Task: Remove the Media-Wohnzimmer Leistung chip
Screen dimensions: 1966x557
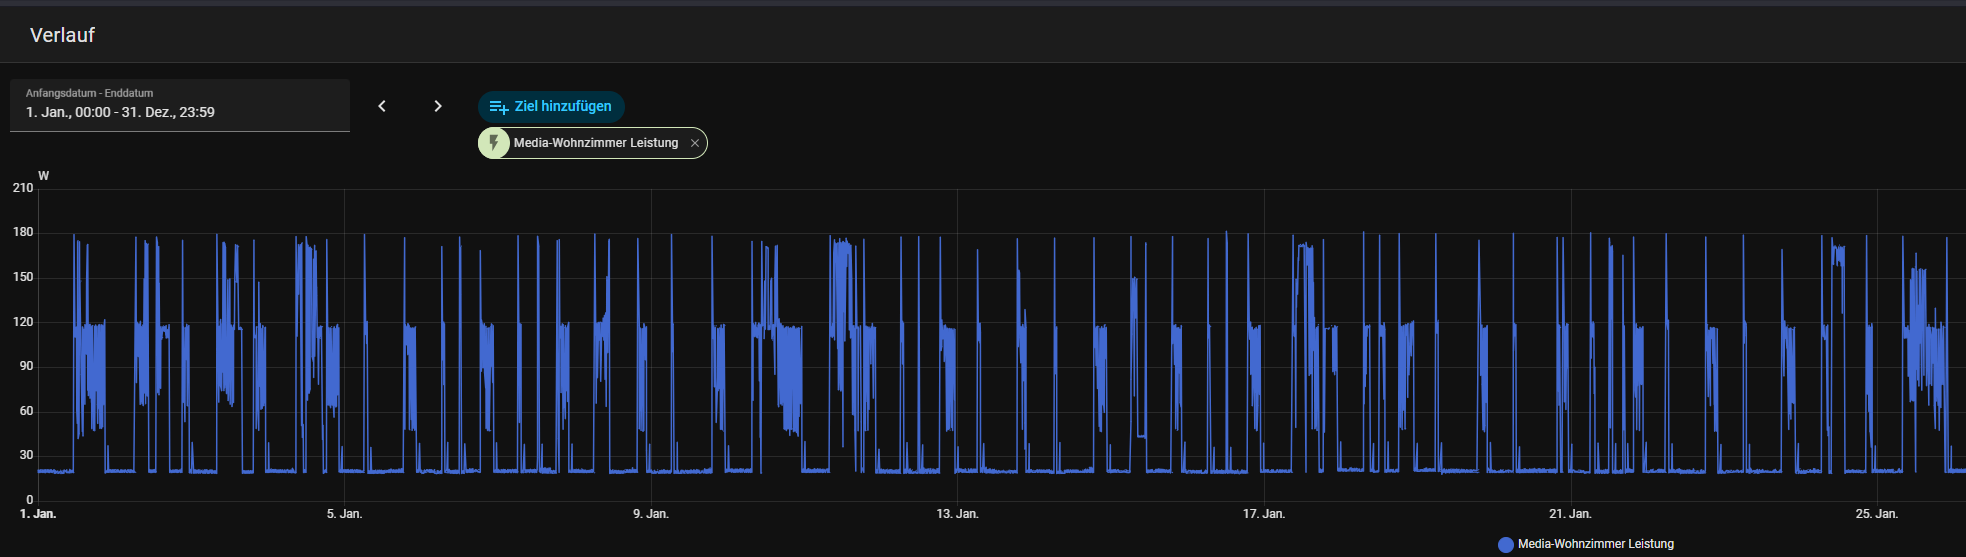Action: point(695,143)
